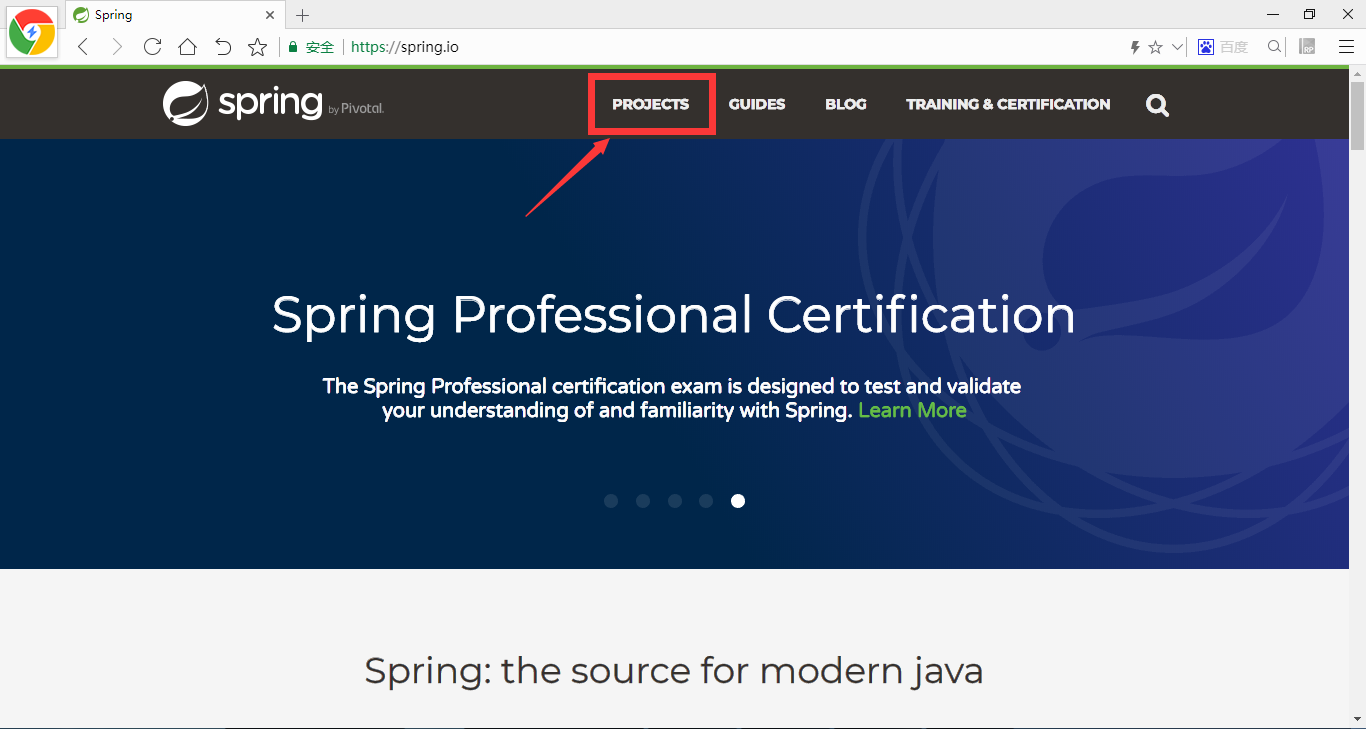Select the third carousel dot
Image resolution: width=1366 pixels, height=729 pixels.
675,501
